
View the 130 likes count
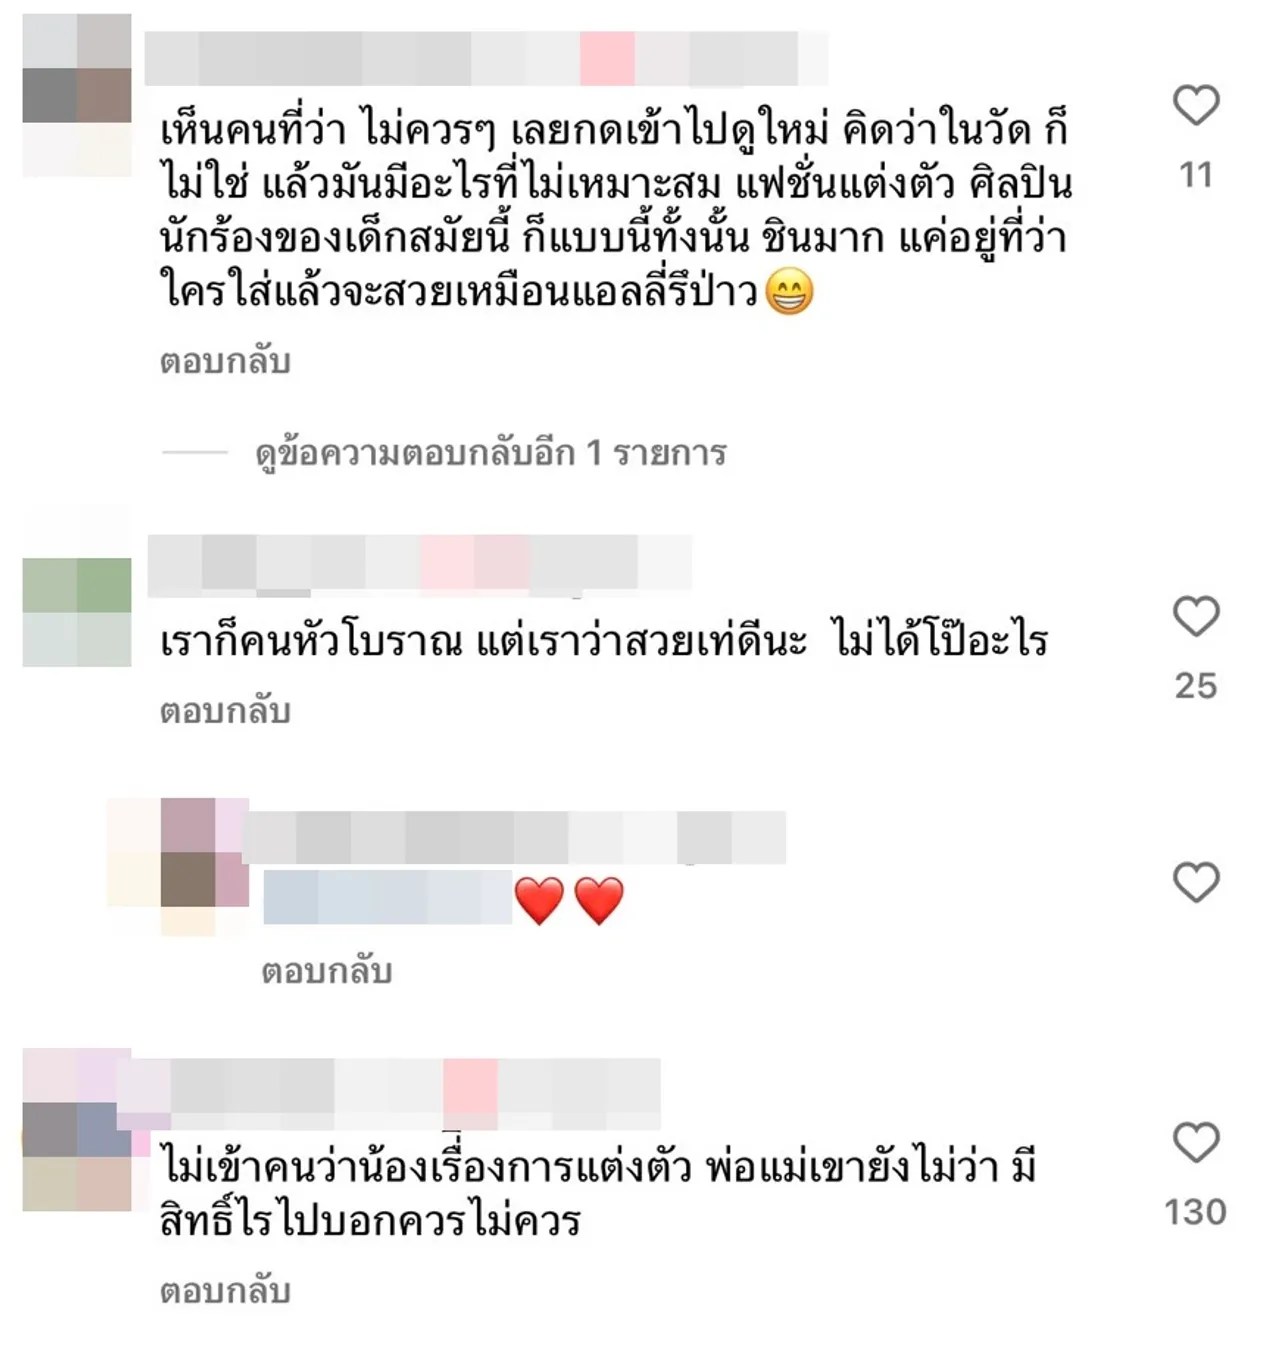(x=1196, y=1212)
